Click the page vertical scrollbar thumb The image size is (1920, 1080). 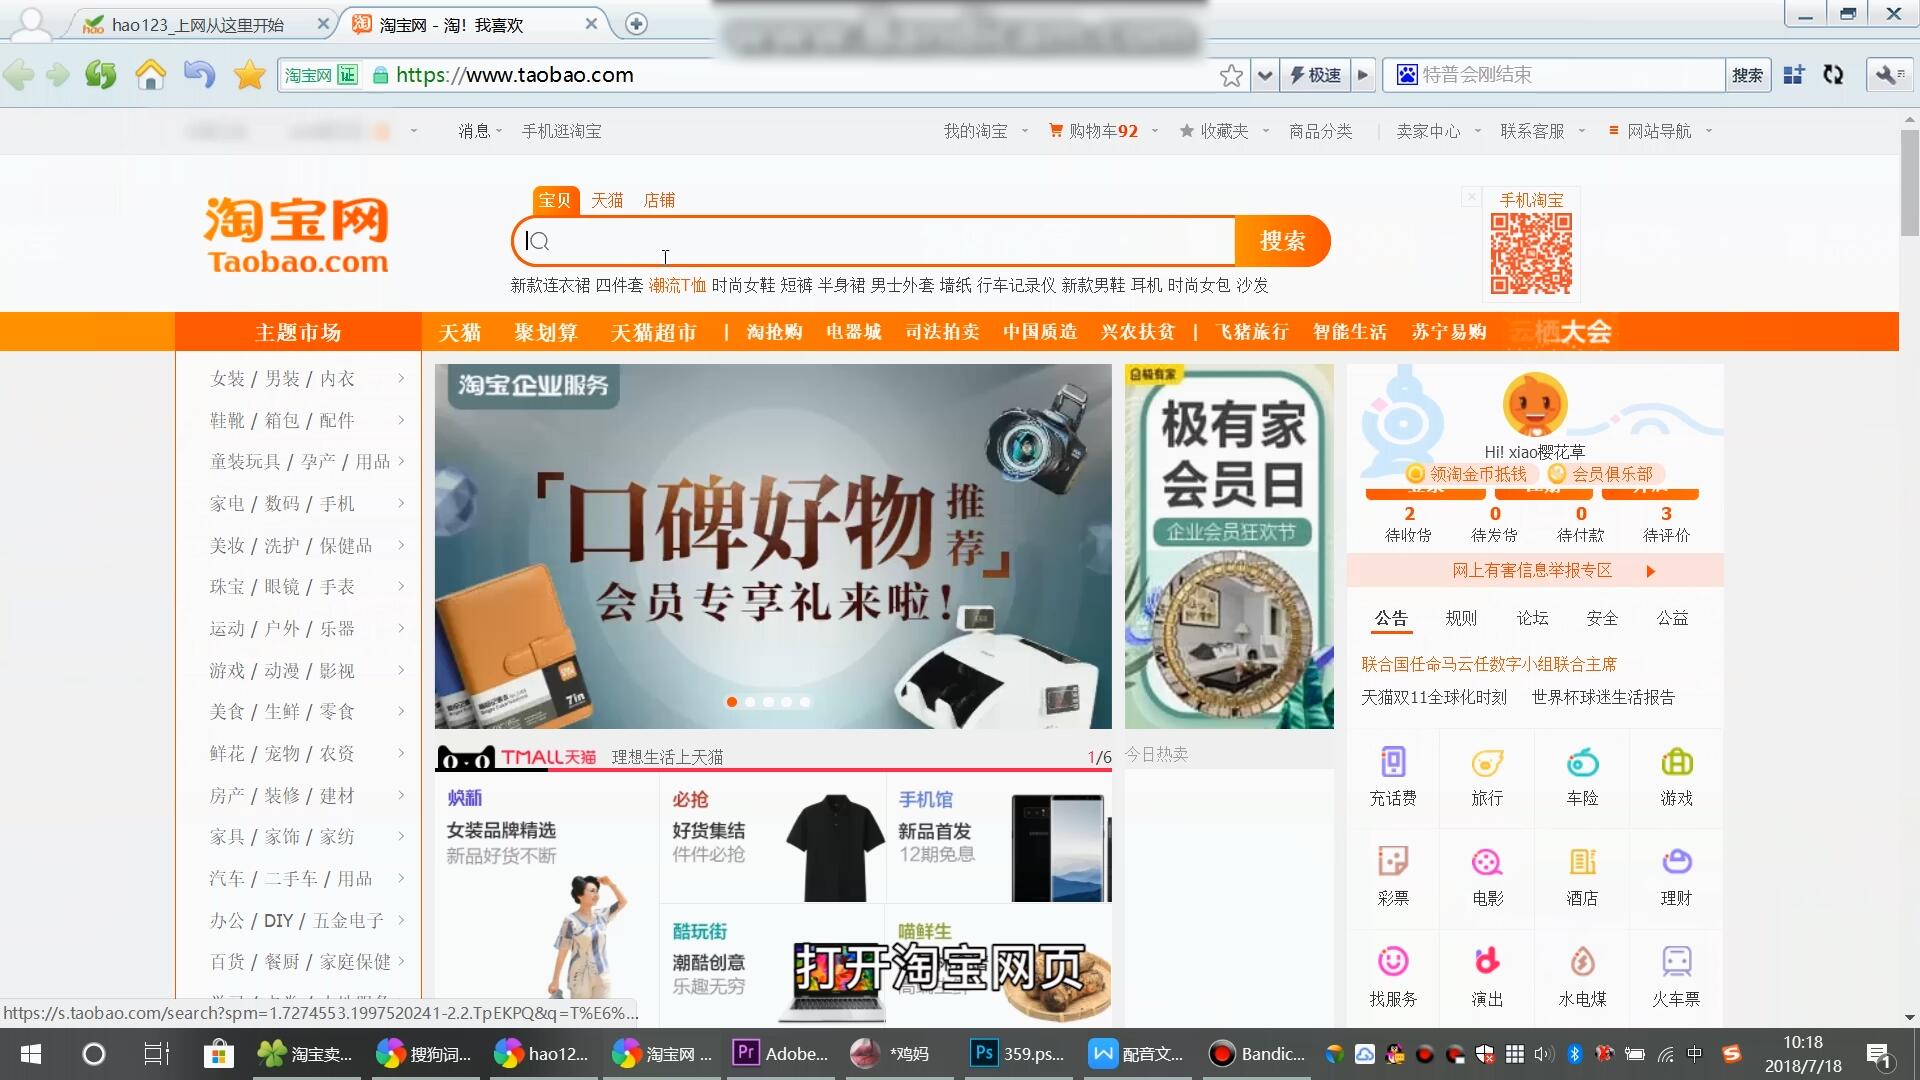(x=1910, y=183)
